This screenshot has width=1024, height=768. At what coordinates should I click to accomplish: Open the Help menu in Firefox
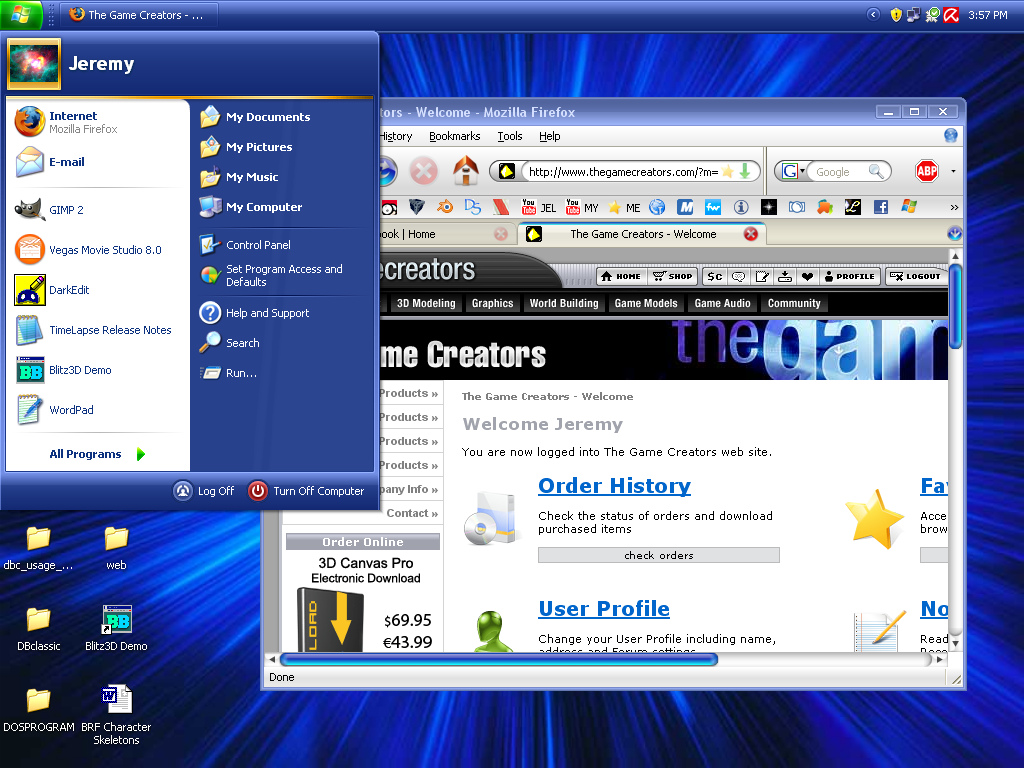tap(550, 136)
